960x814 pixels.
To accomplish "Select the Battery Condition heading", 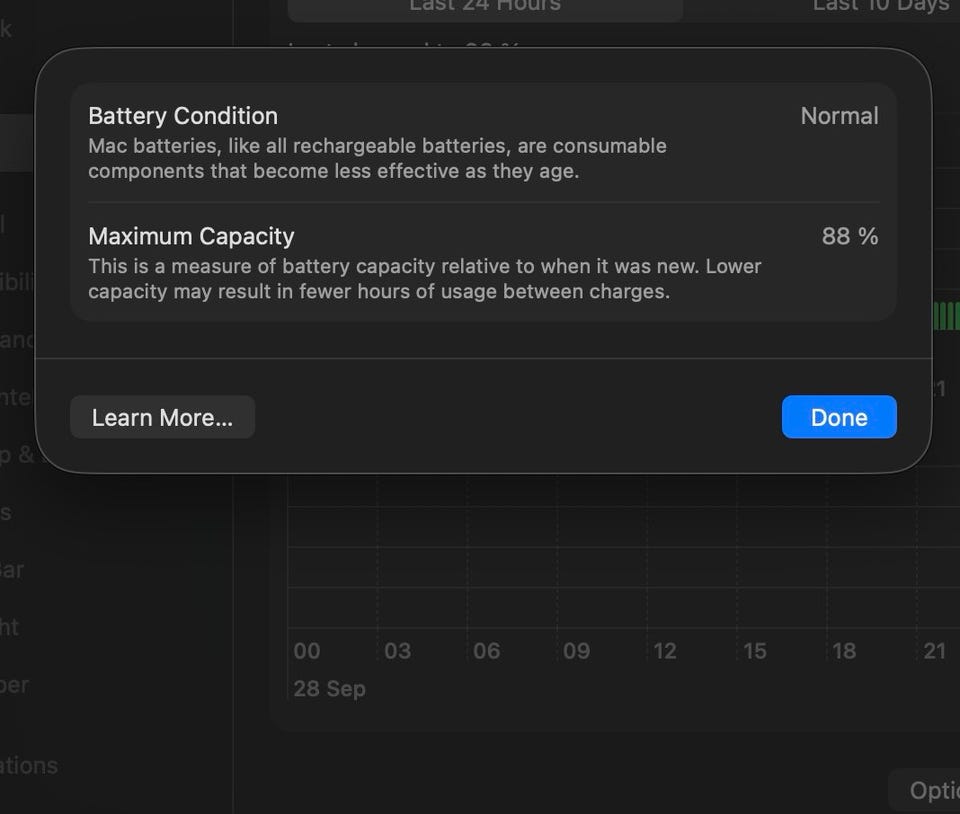I will [x=183, y=116].
